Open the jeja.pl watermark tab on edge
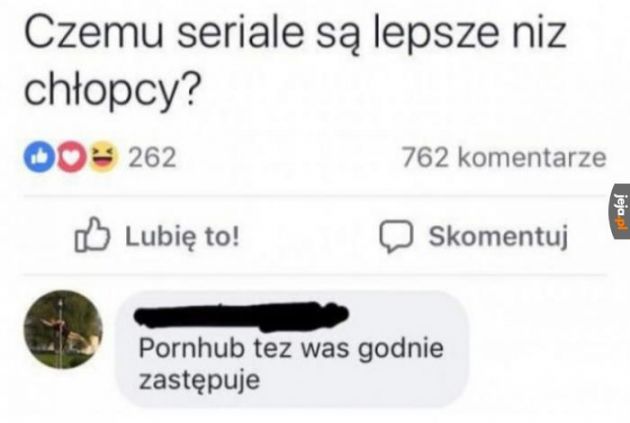Image resolution: width=630 pixels, height=423 pixels. pos(621,212)
